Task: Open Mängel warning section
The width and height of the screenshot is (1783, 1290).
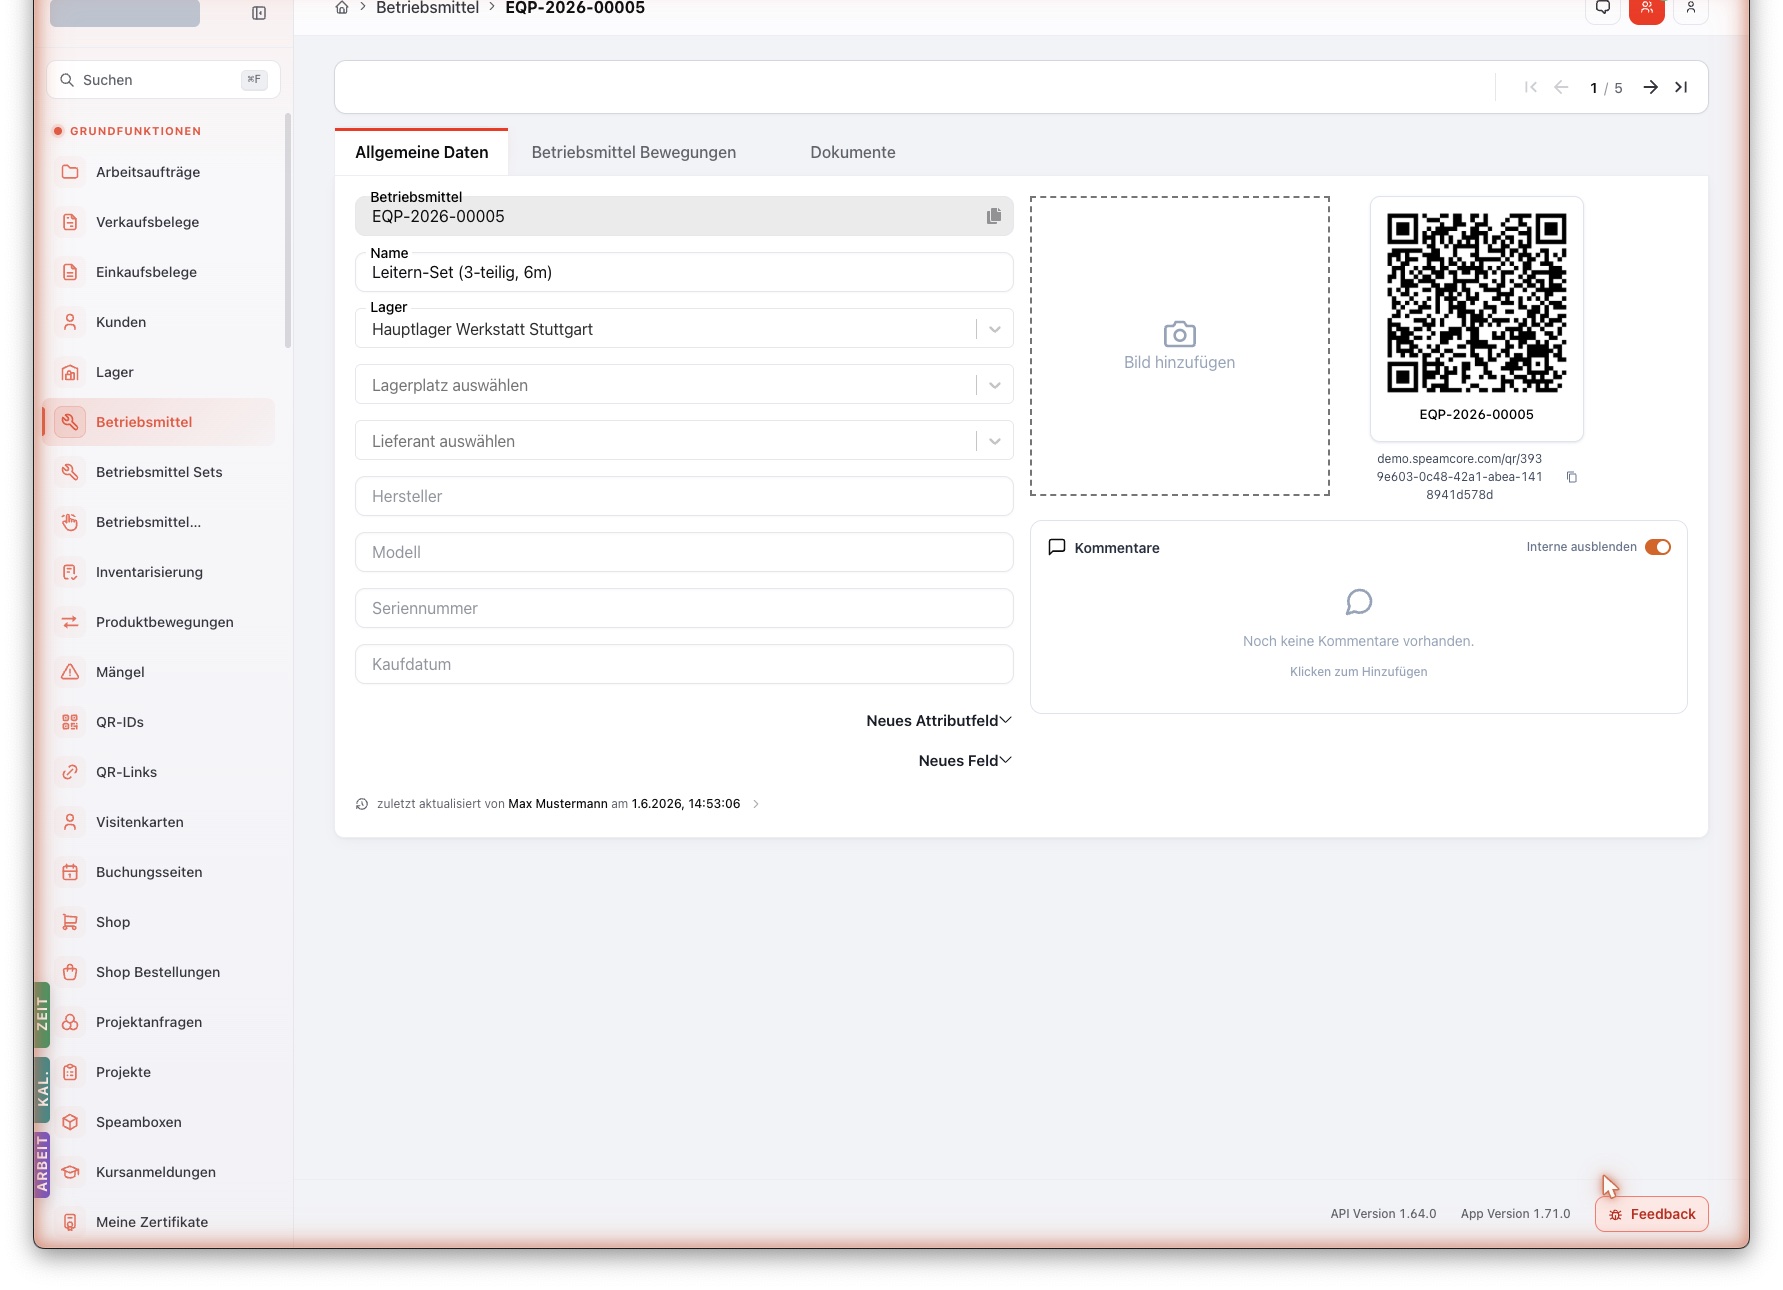Action: coord(158,672)
